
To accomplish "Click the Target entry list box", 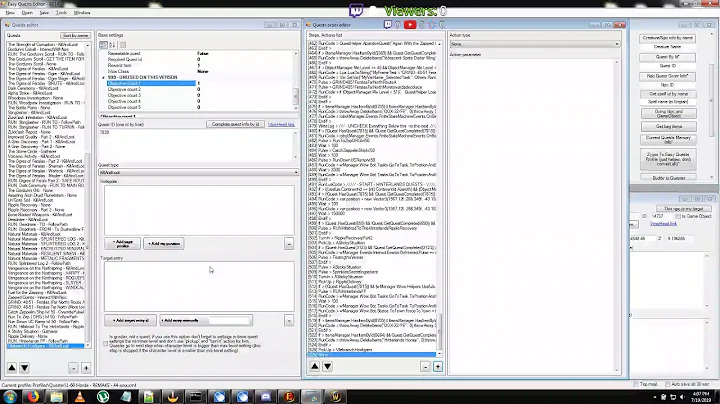I will point(199,286).
